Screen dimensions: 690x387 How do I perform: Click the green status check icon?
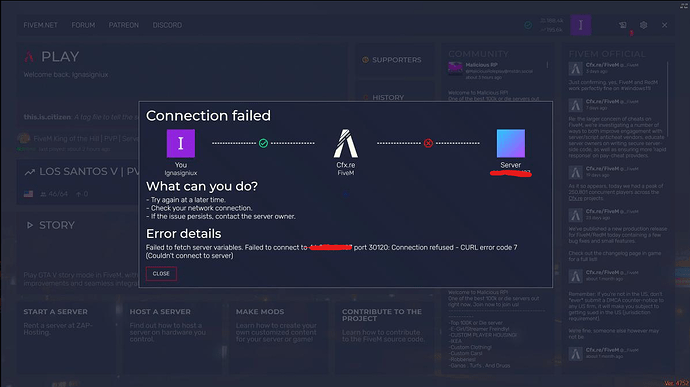coord(528,25)
